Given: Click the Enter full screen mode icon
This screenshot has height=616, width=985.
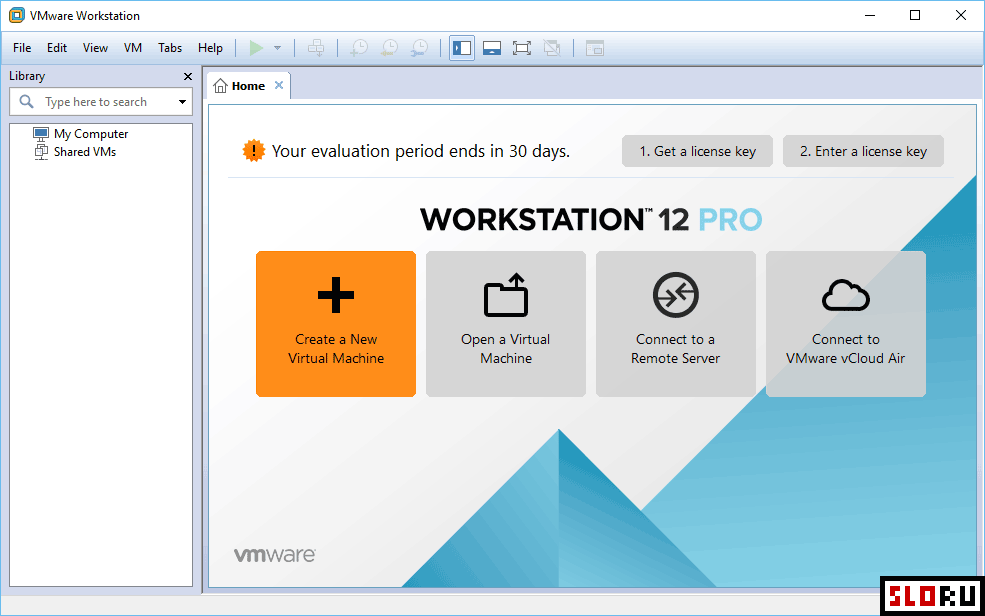Looking at the screenshot, I should [522, 48].
